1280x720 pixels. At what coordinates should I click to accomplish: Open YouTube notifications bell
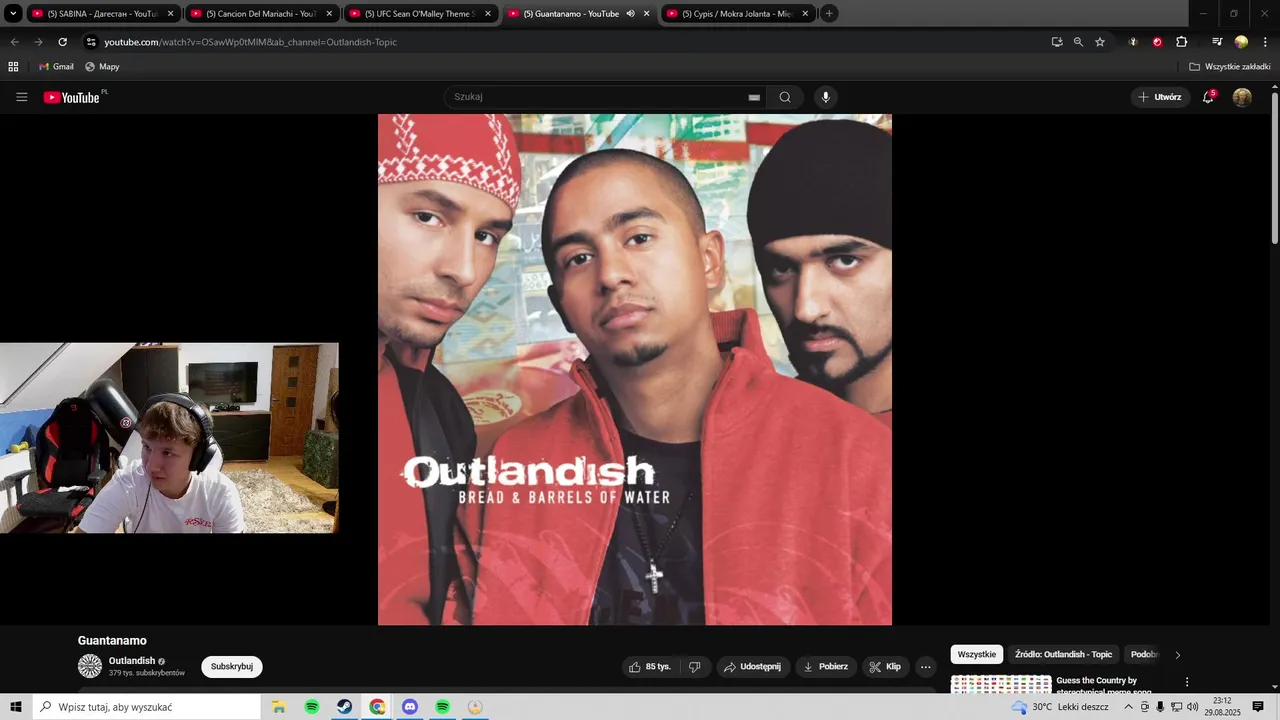pyautogui.click(x=1208, y=97)
